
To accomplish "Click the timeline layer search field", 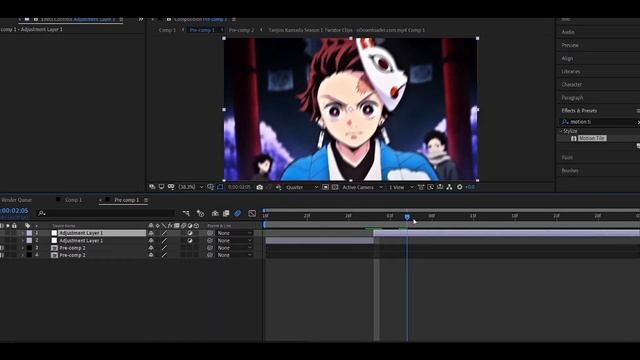I will (x=106, y=213).
